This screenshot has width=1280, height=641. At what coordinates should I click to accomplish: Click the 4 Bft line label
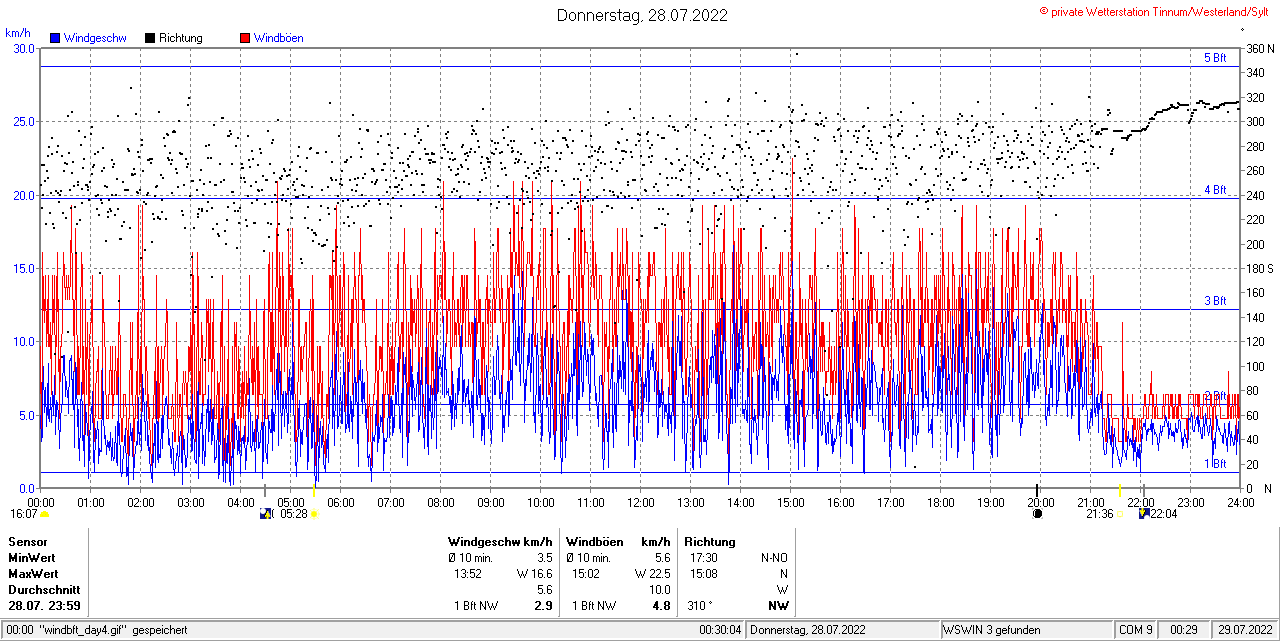coord(1215,189)
